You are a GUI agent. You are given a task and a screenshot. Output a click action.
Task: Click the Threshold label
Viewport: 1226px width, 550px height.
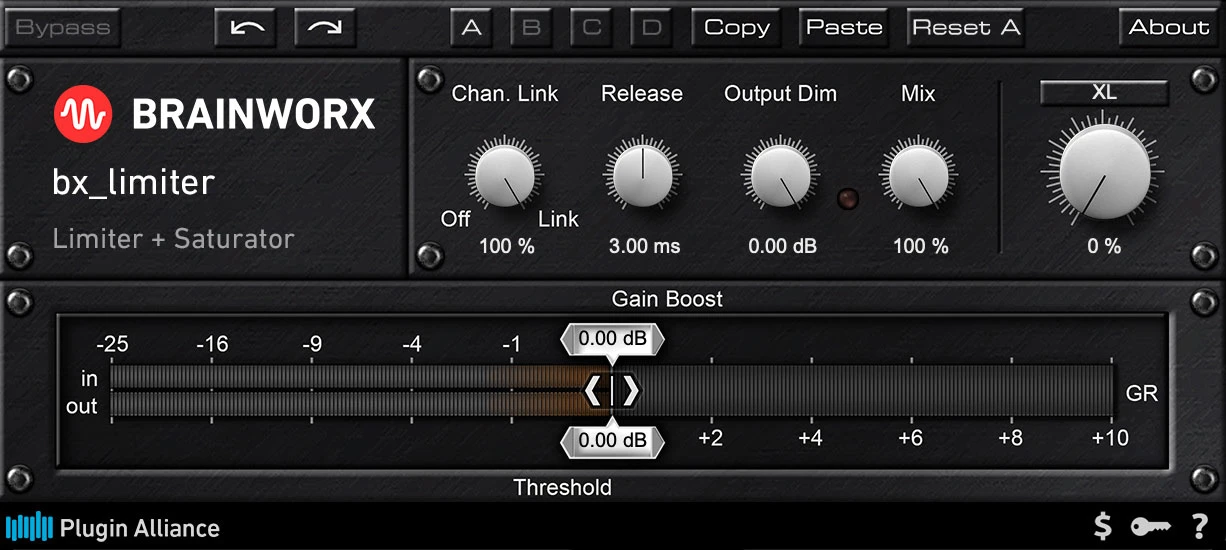coord(562,488)
